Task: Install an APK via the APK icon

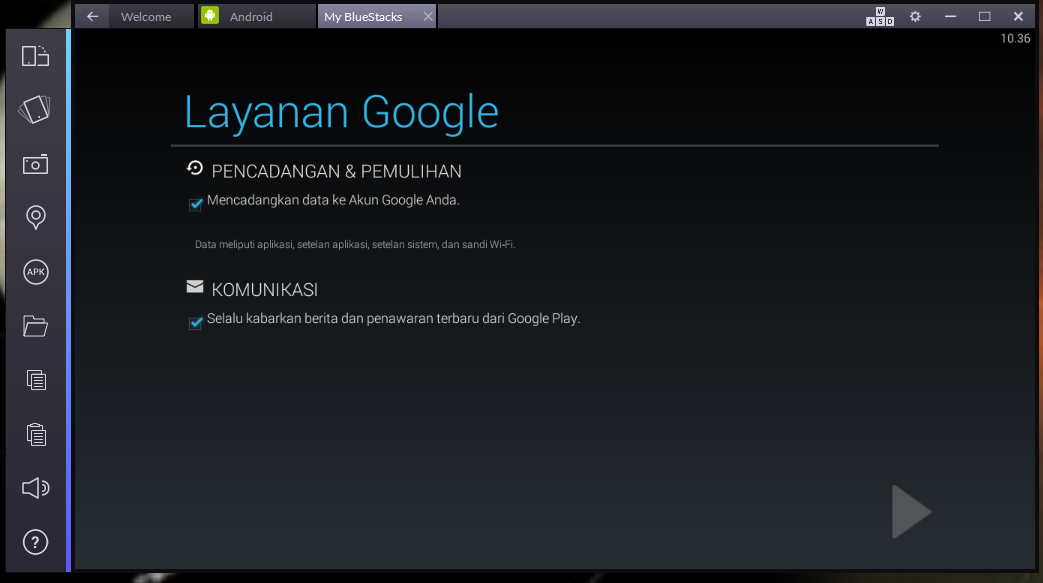Action: (x=35, y=272)
